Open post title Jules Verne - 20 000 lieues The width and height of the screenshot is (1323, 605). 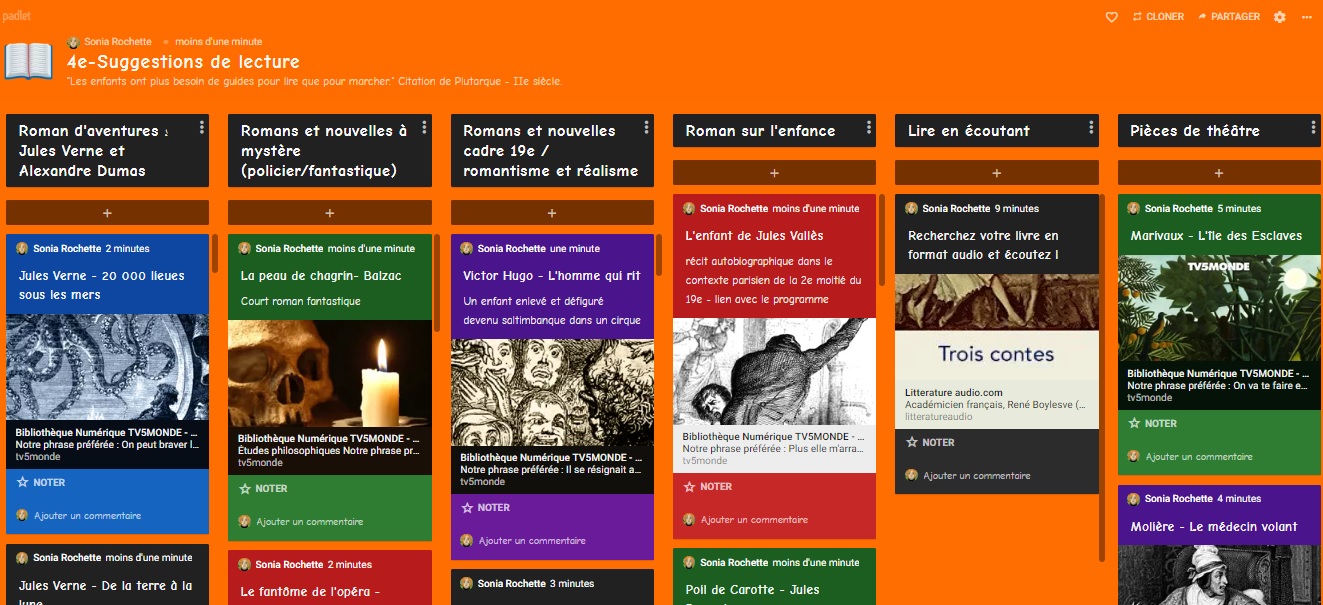pyautogui.click(x=102, y=285)
